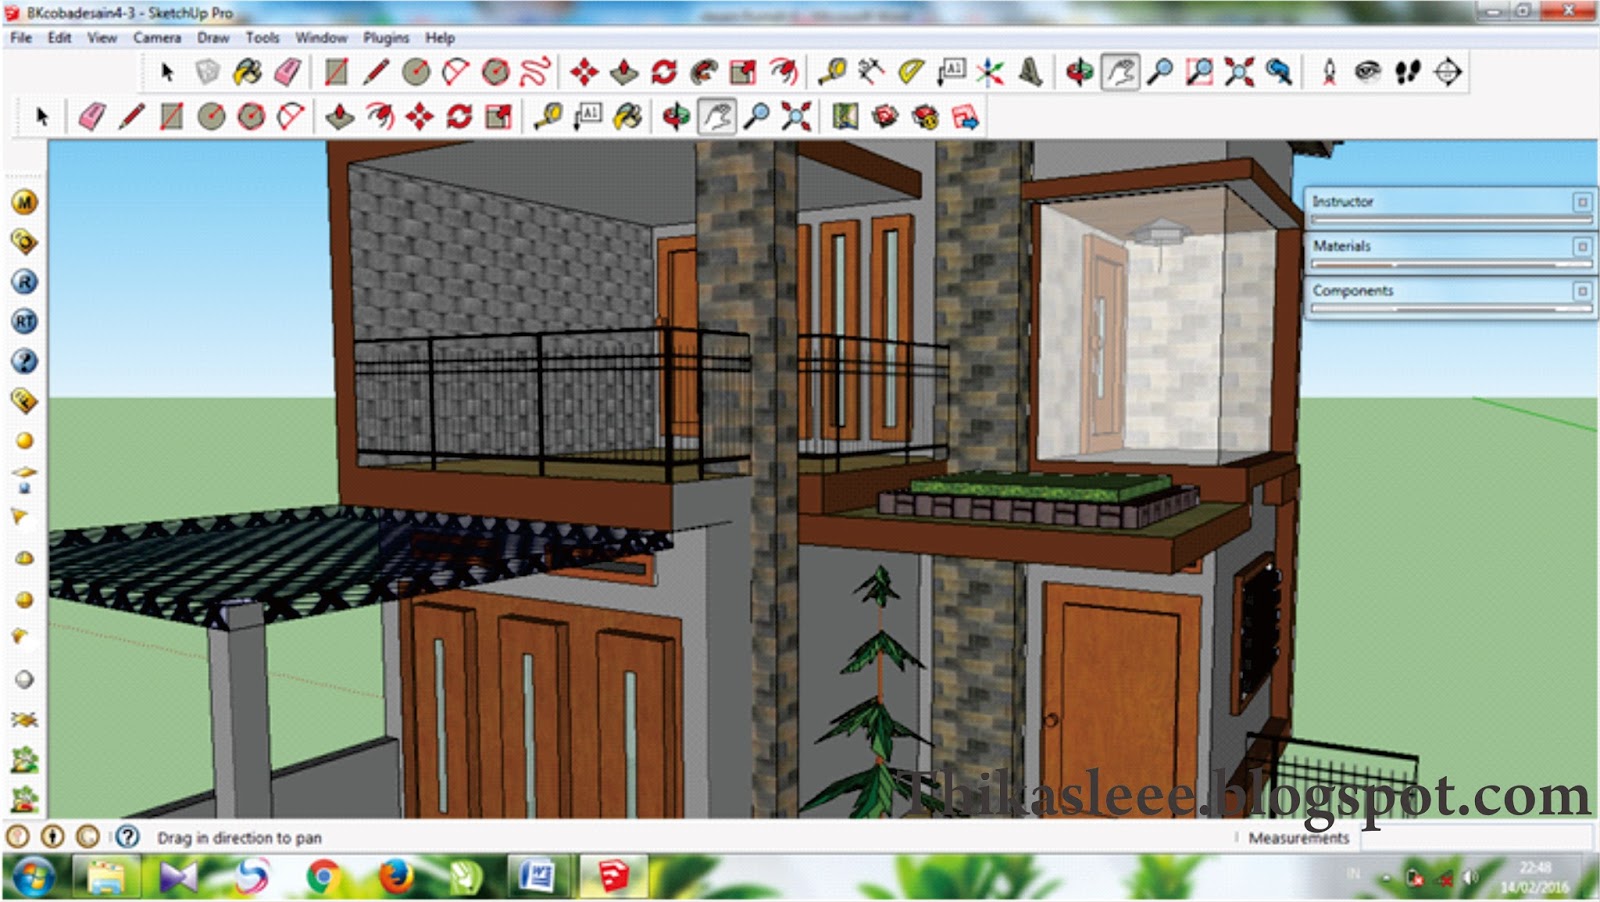1600x902 pixels.
Task: Open the Camera menu
Action: [x=156, y=38]
